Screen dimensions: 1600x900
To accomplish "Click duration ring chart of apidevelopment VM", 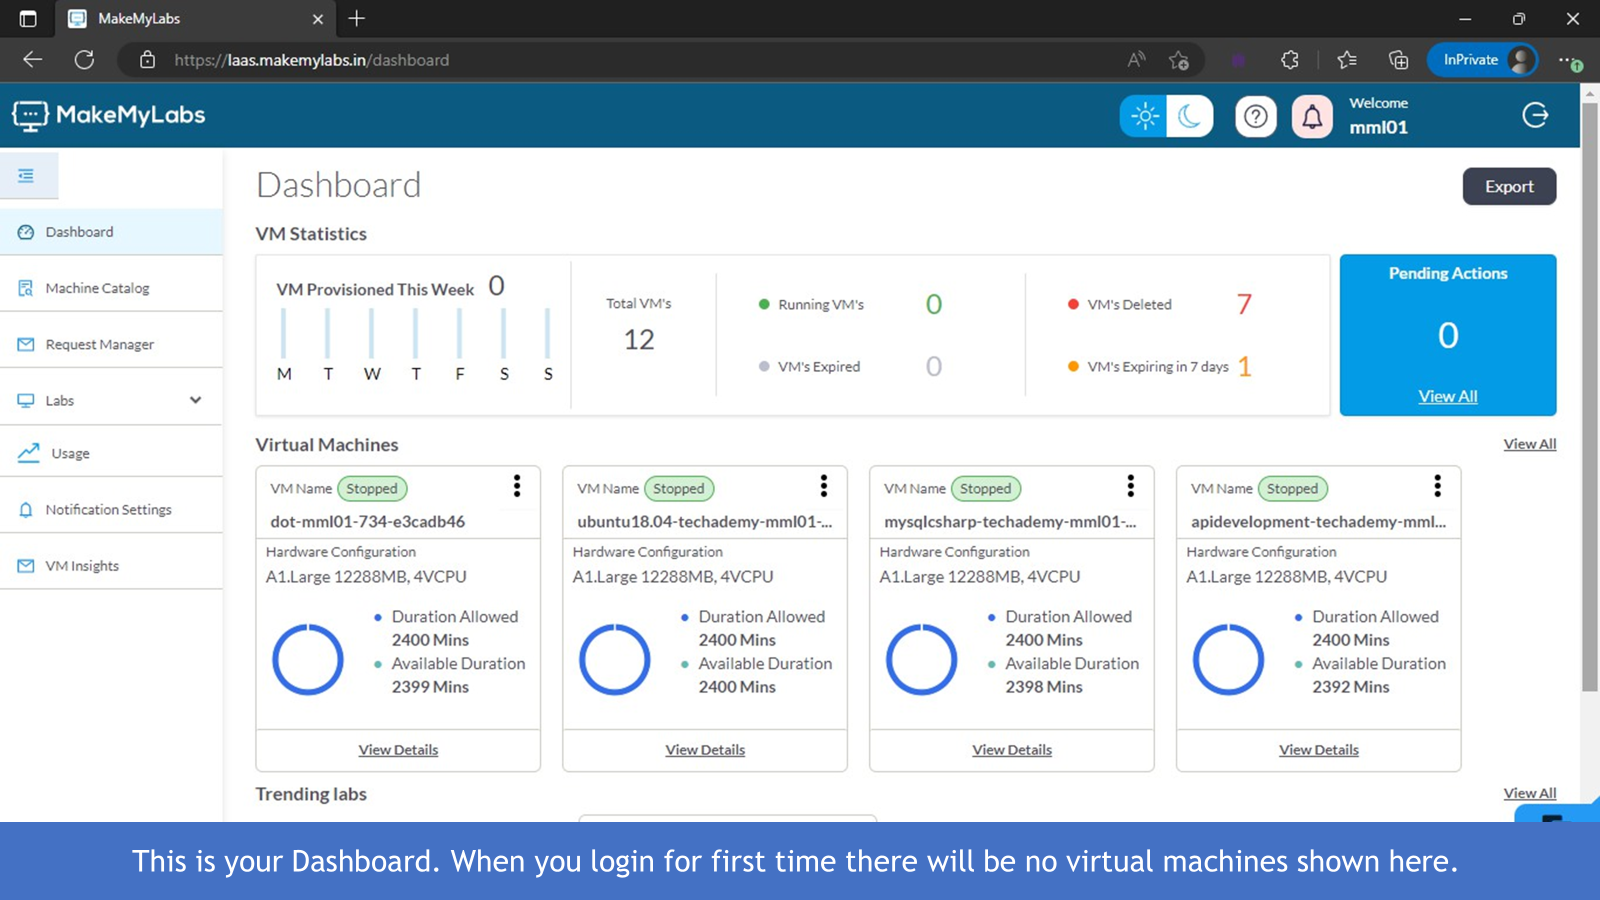I will click(x=1229, y=660).
